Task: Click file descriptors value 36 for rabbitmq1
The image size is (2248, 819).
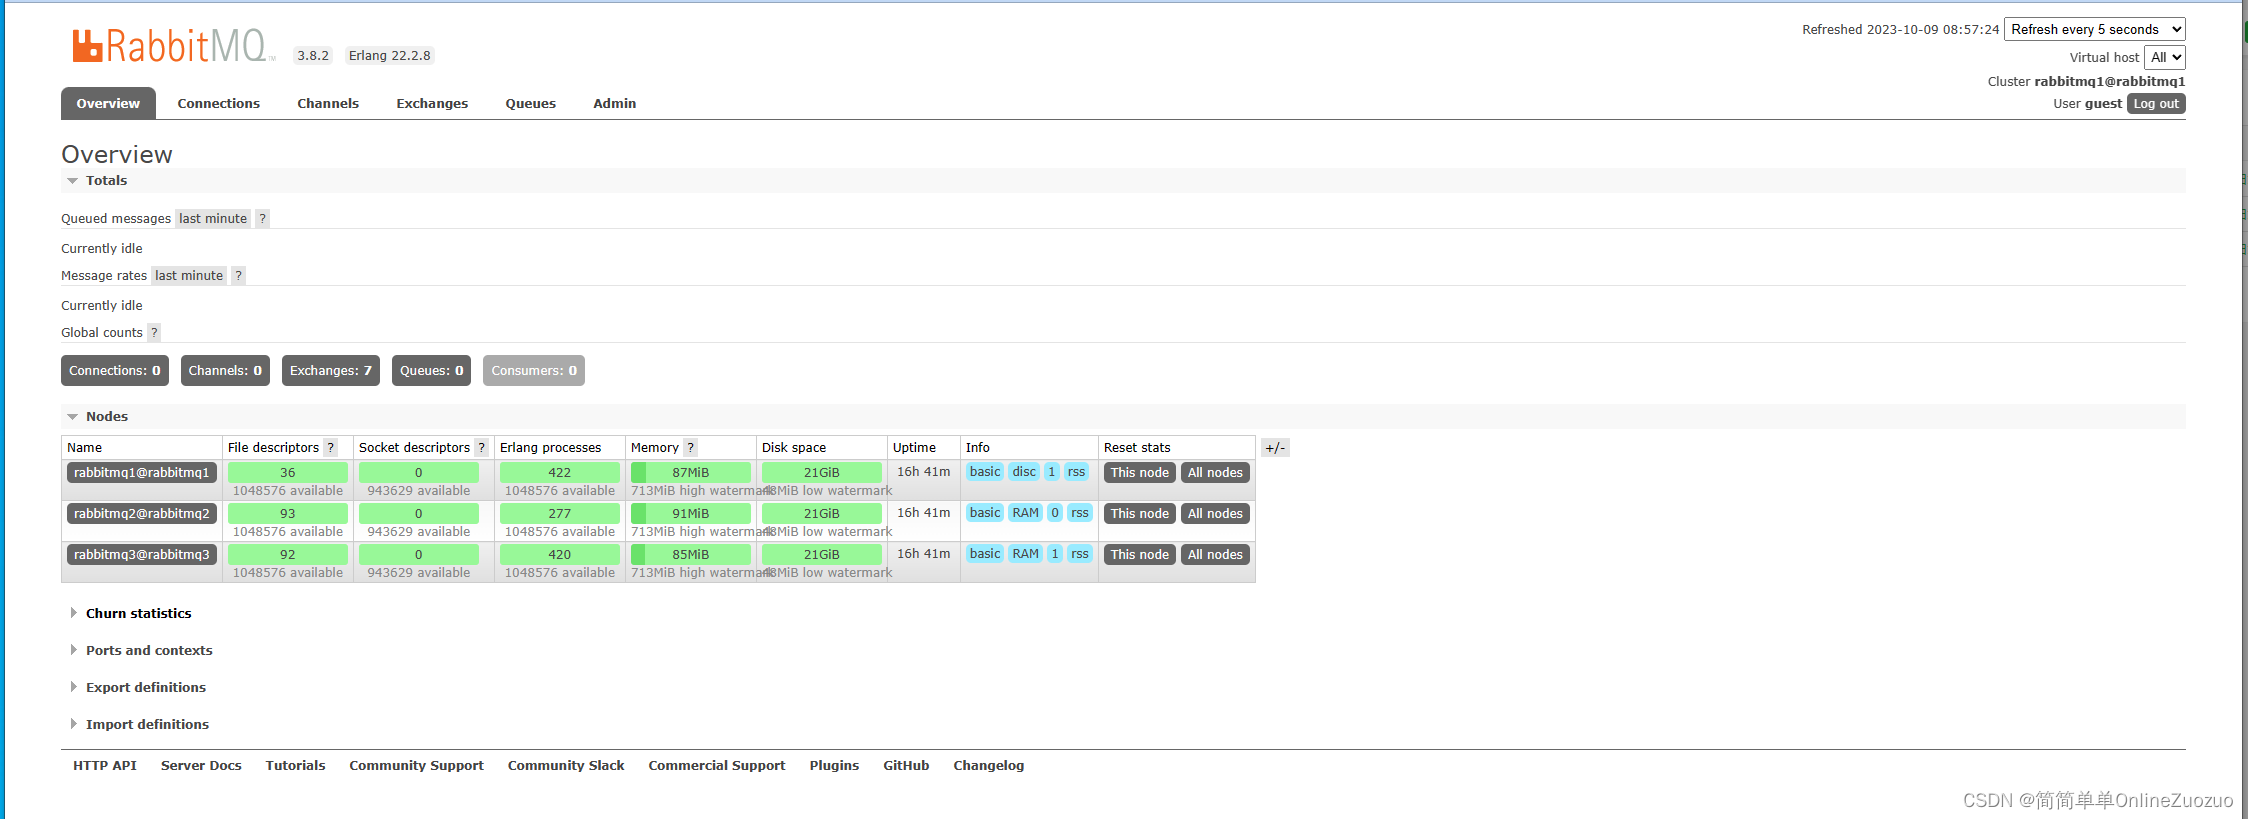Action: 288,472
